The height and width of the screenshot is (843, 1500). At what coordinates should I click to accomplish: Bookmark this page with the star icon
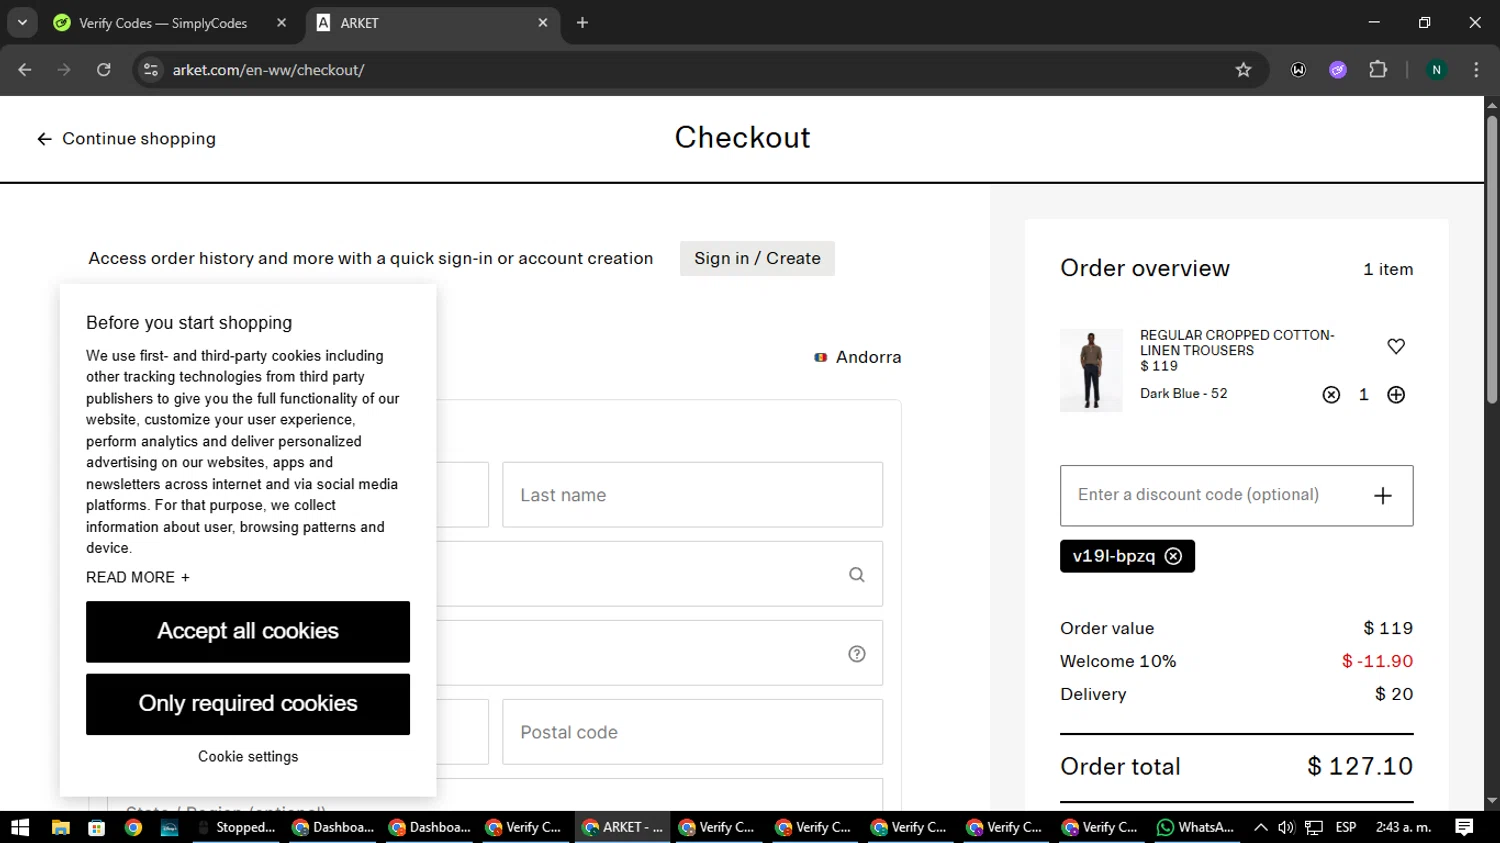pos(1243,70)
